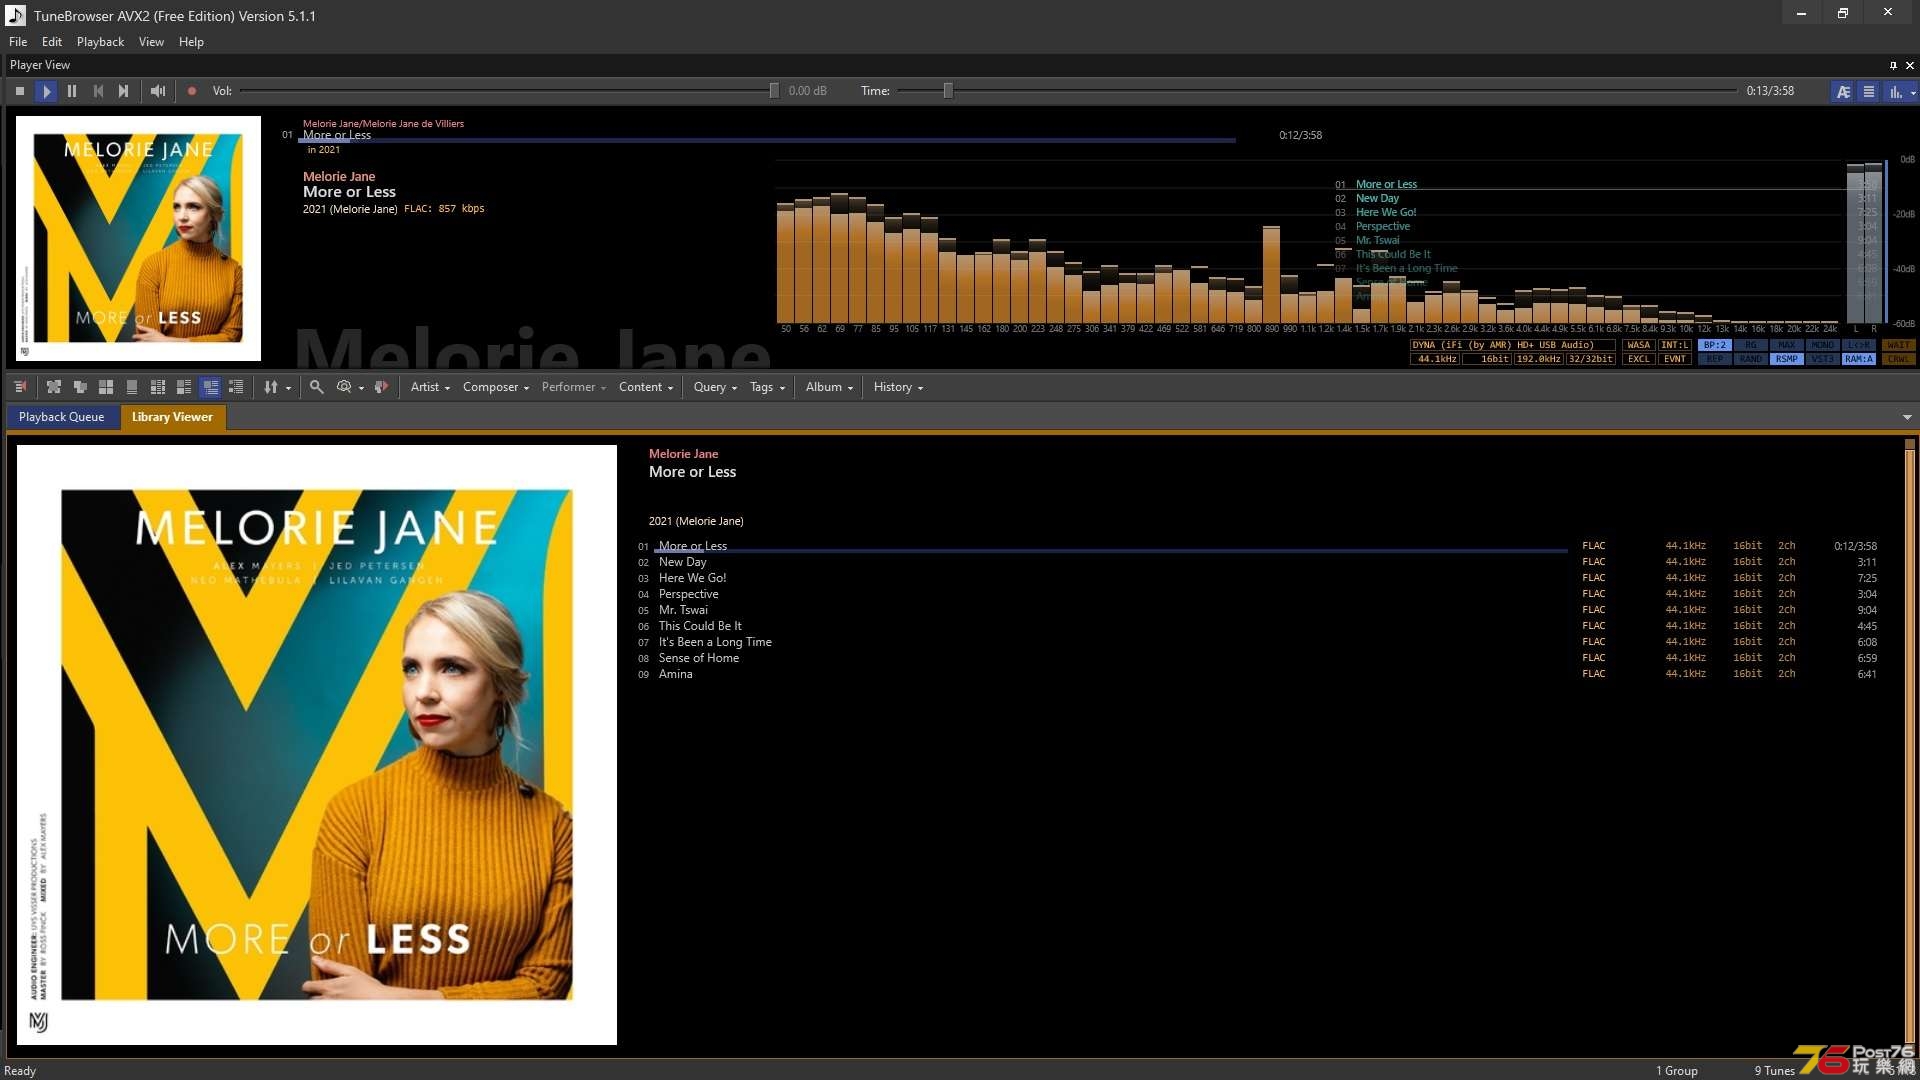This screenshot has width=1920, height=1080.
Task: Toggle the VST3 indicator
Action: [1823, 359]
